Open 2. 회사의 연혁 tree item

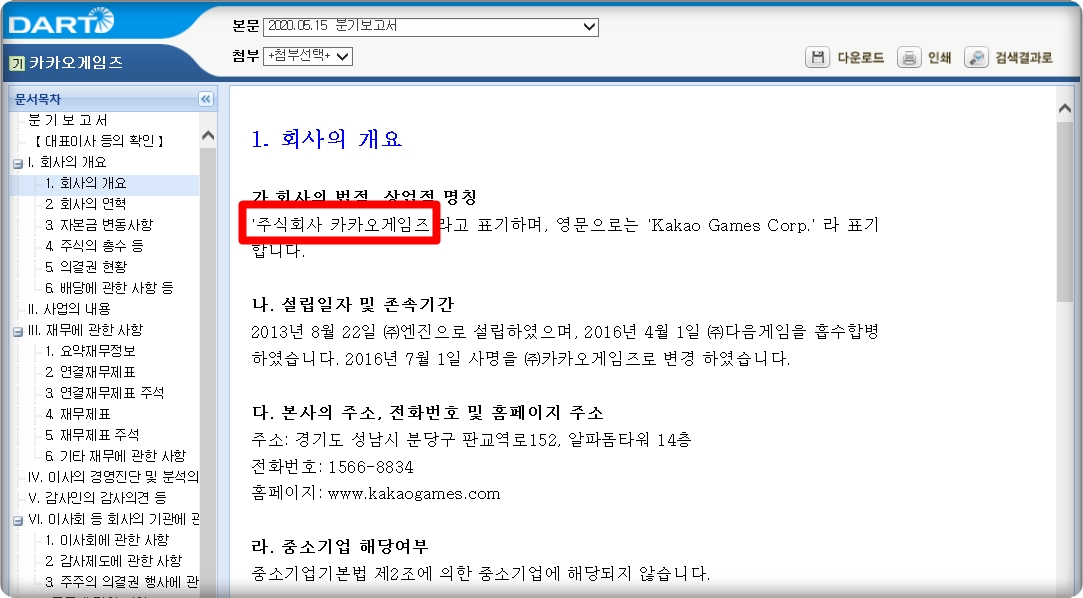click(86, 204)
